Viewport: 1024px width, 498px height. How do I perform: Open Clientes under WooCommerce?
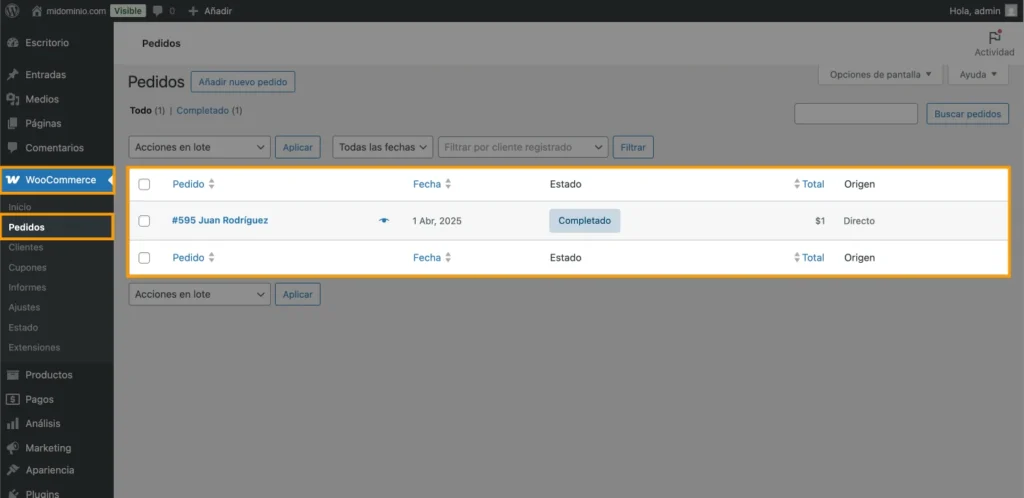coord(26,247)
